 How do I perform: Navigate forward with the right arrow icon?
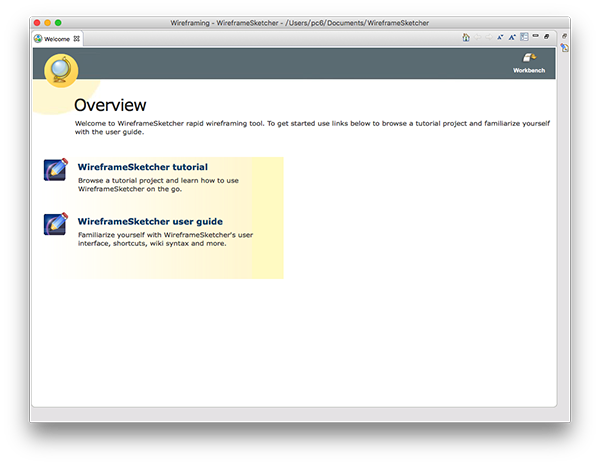click(x=489, y=37)
